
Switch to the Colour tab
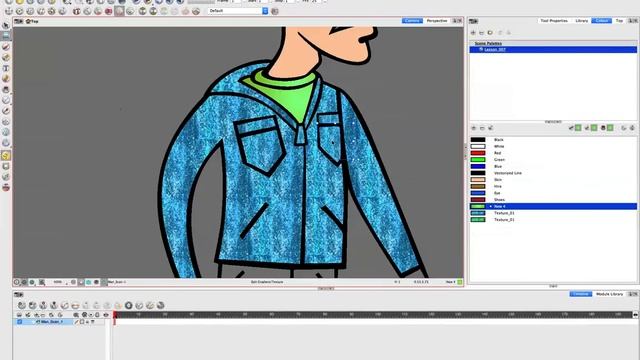[602, 20]
